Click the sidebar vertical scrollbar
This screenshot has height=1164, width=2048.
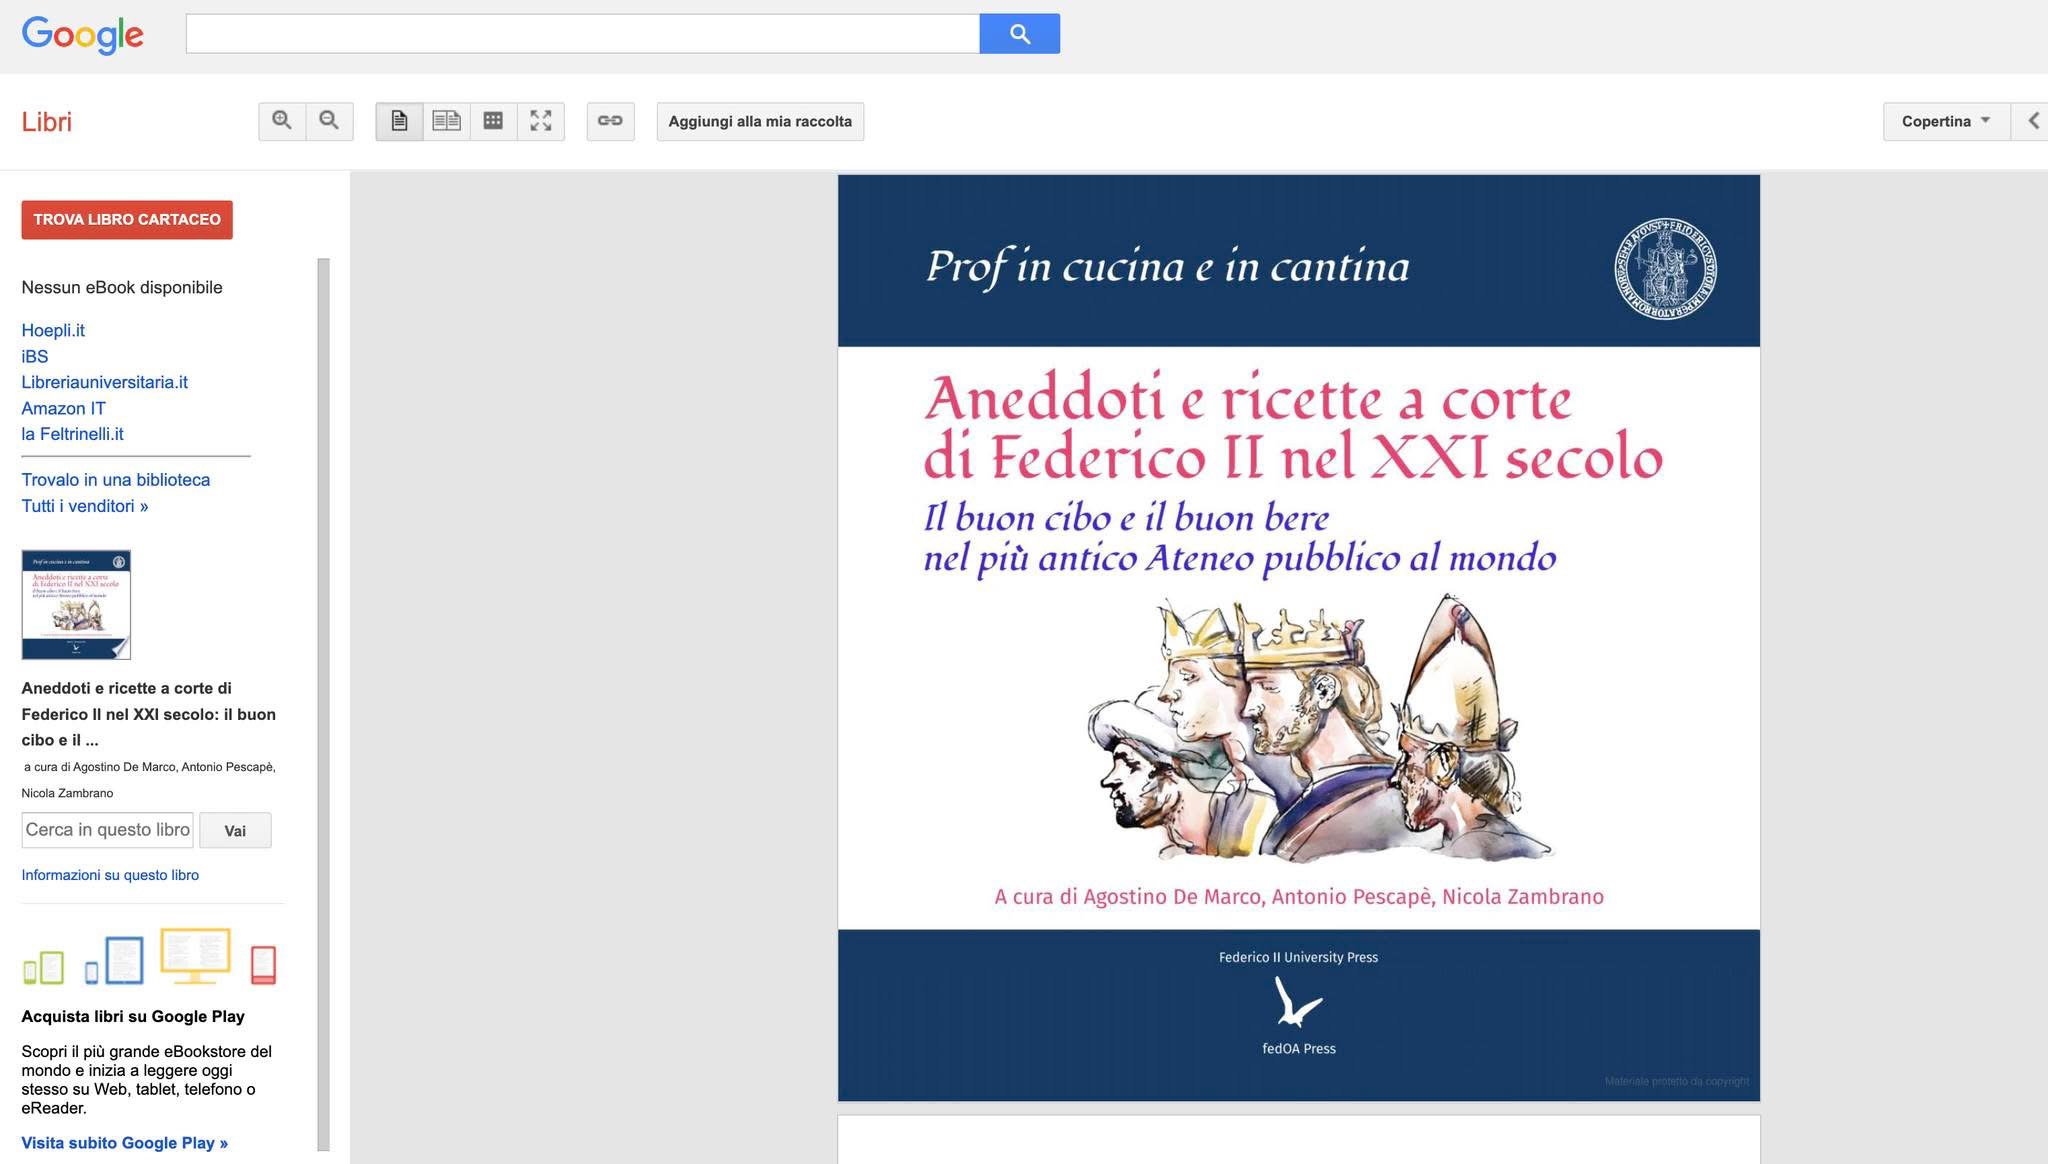click(x=323, y=704)
